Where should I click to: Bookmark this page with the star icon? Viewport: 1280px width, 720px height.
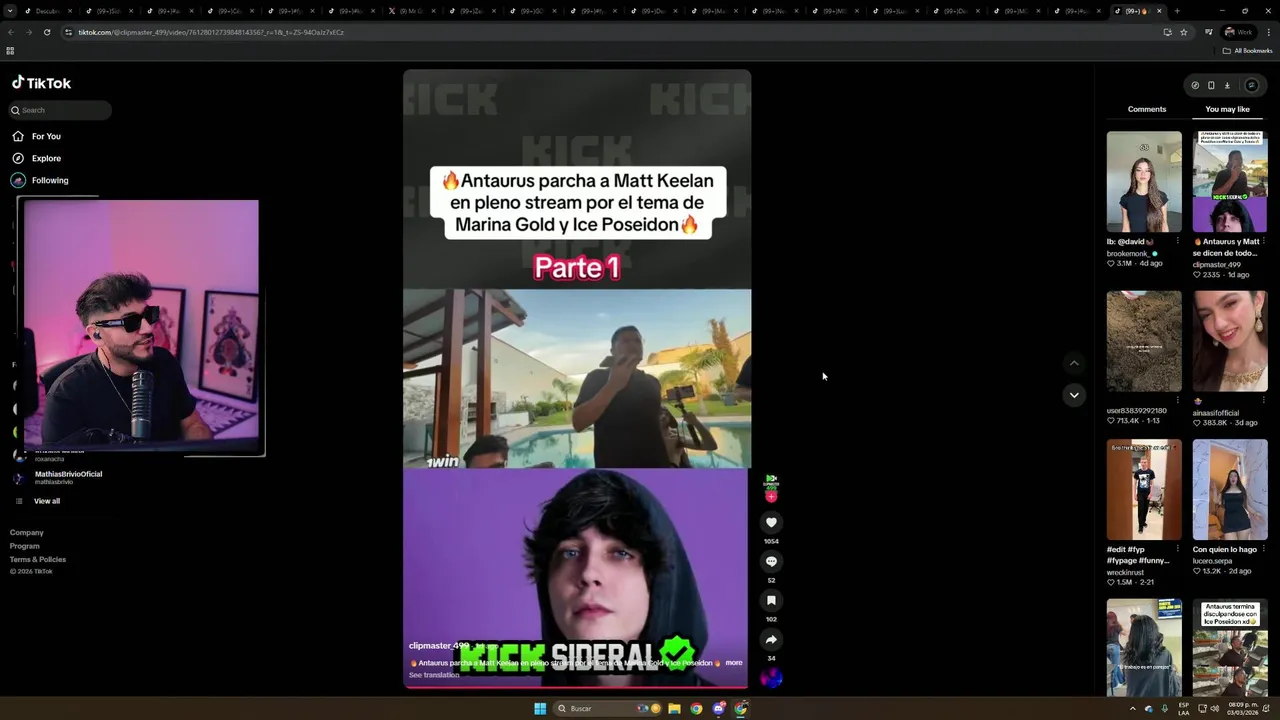pyautogui.click(x=1184, y=32)
